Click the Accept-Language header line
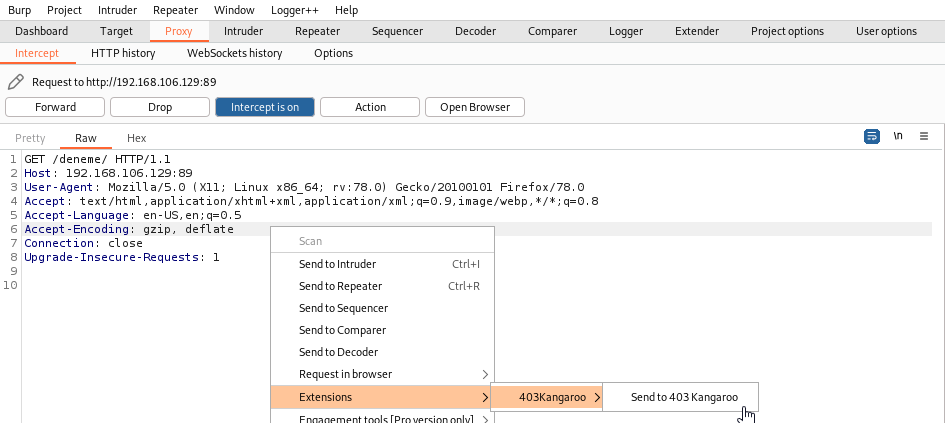945x423 pixels. pos(133,215)
